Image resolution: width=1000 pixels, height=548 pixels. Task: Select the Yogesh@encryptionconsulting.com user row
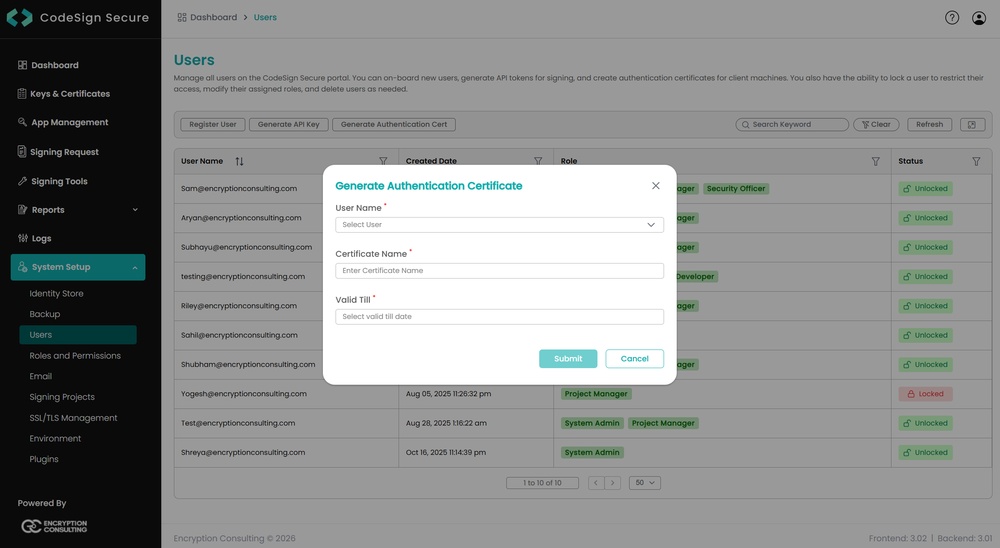pyautogui.click(x=584, y=394)
